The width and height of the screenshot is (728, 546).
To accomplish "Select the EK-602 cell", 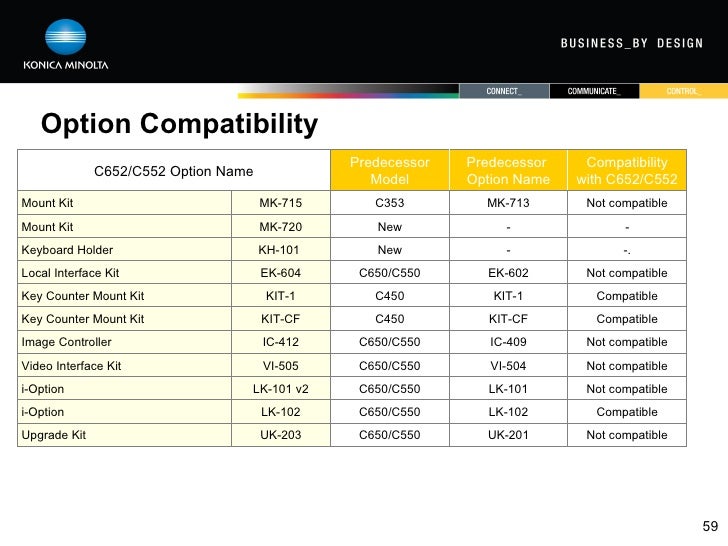I will (x=508, y=273).
